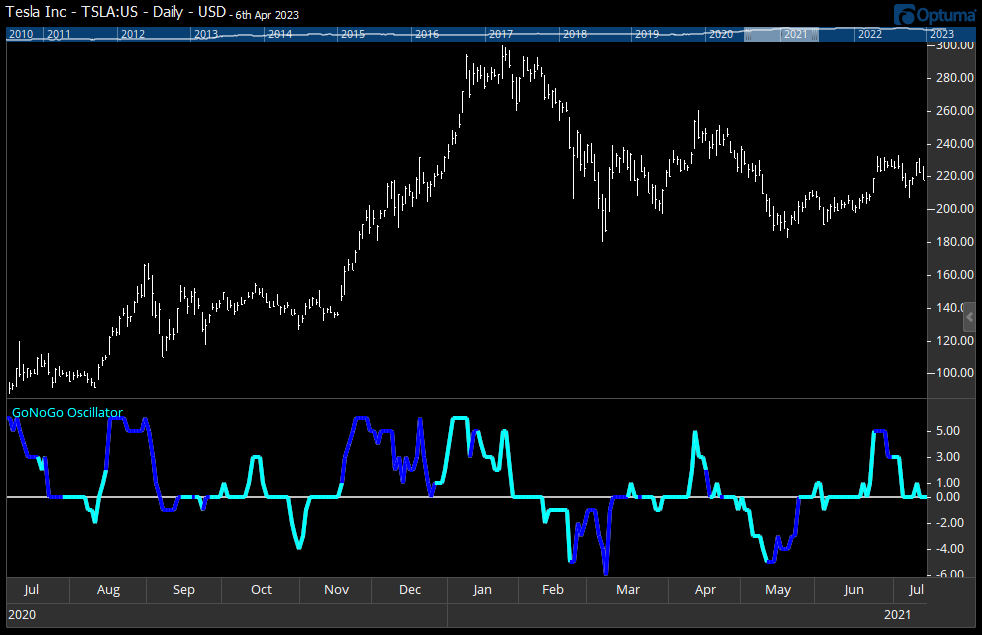The width and height of the screenshot is (982, 635).
Task: Click the 260.00 price scale label
Action: coord(955,110)
